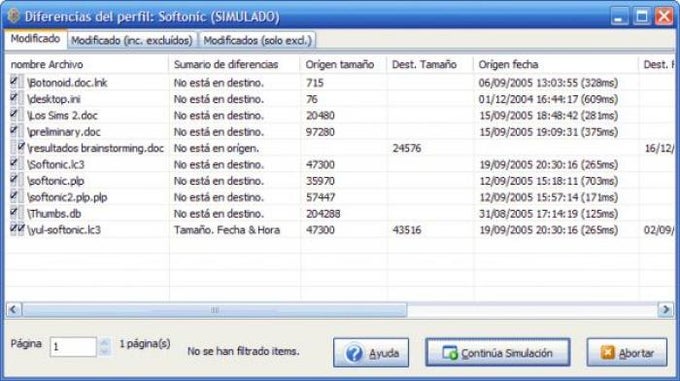Select the file name \Softonic.lc3

tap(56, 165)
